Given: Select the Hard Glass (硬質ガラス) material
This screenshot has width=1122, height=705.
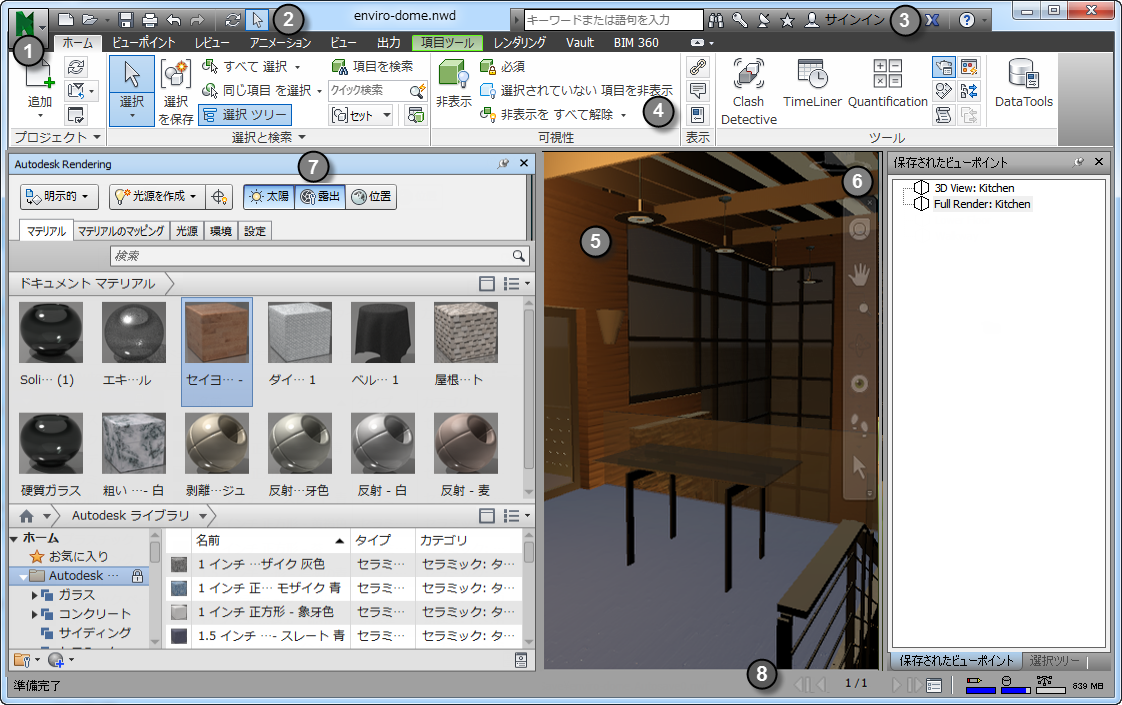Looking at the screenshot, I should point(51,454).
